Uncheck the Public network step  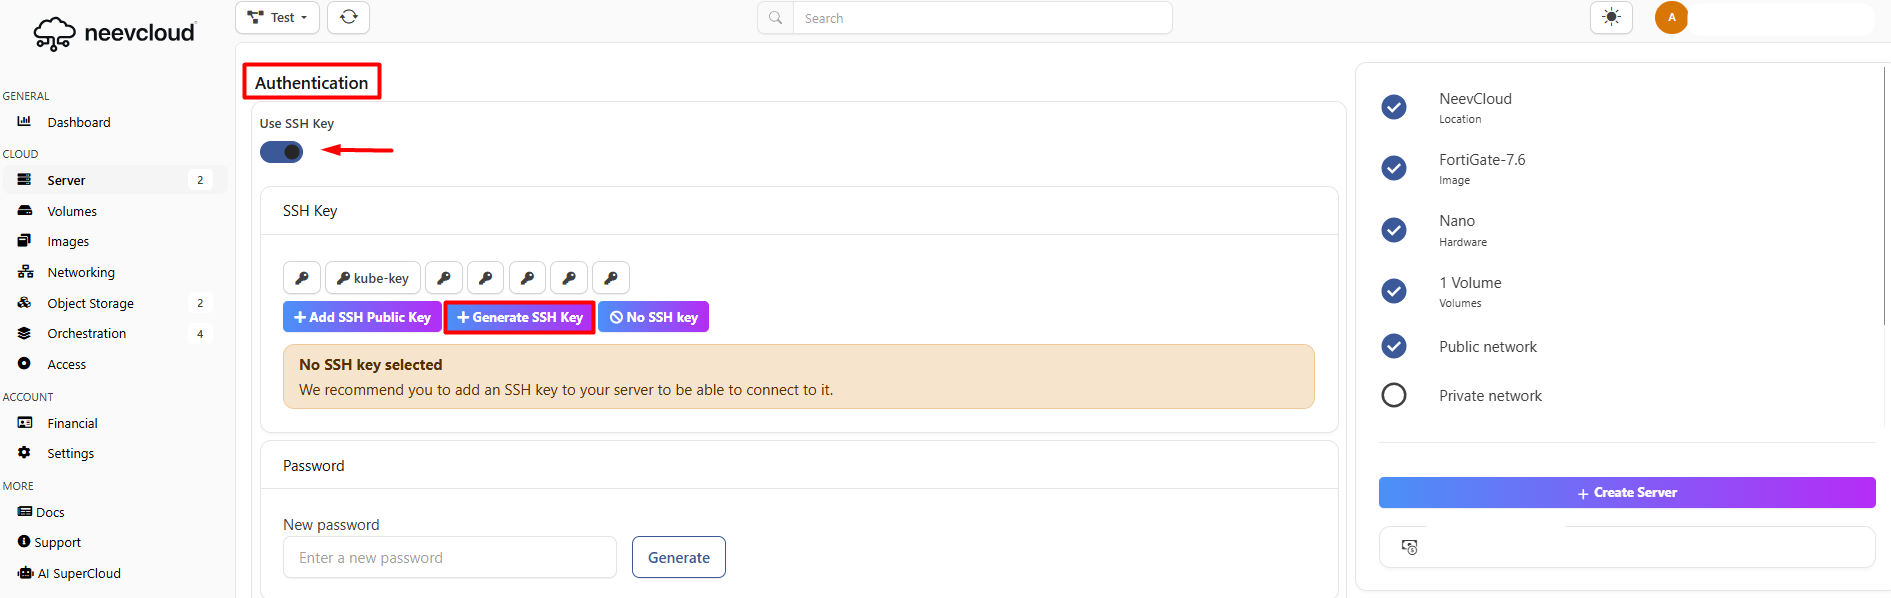click(x=1394, y=346)
